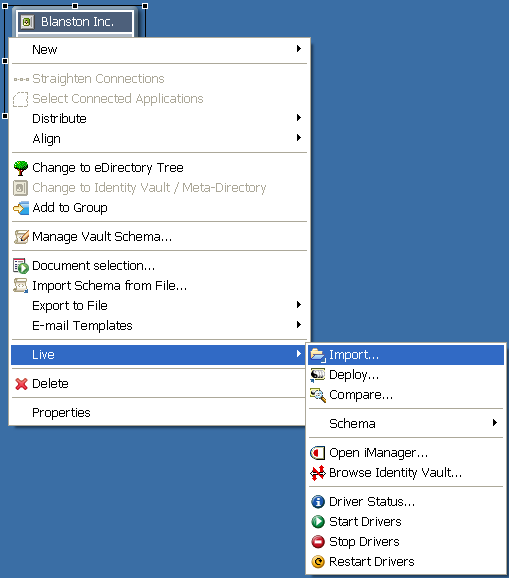Select Deploy... in the Live submenu
Image resolution: width=509 pixels, height=578 pixels.
point(406,375)
